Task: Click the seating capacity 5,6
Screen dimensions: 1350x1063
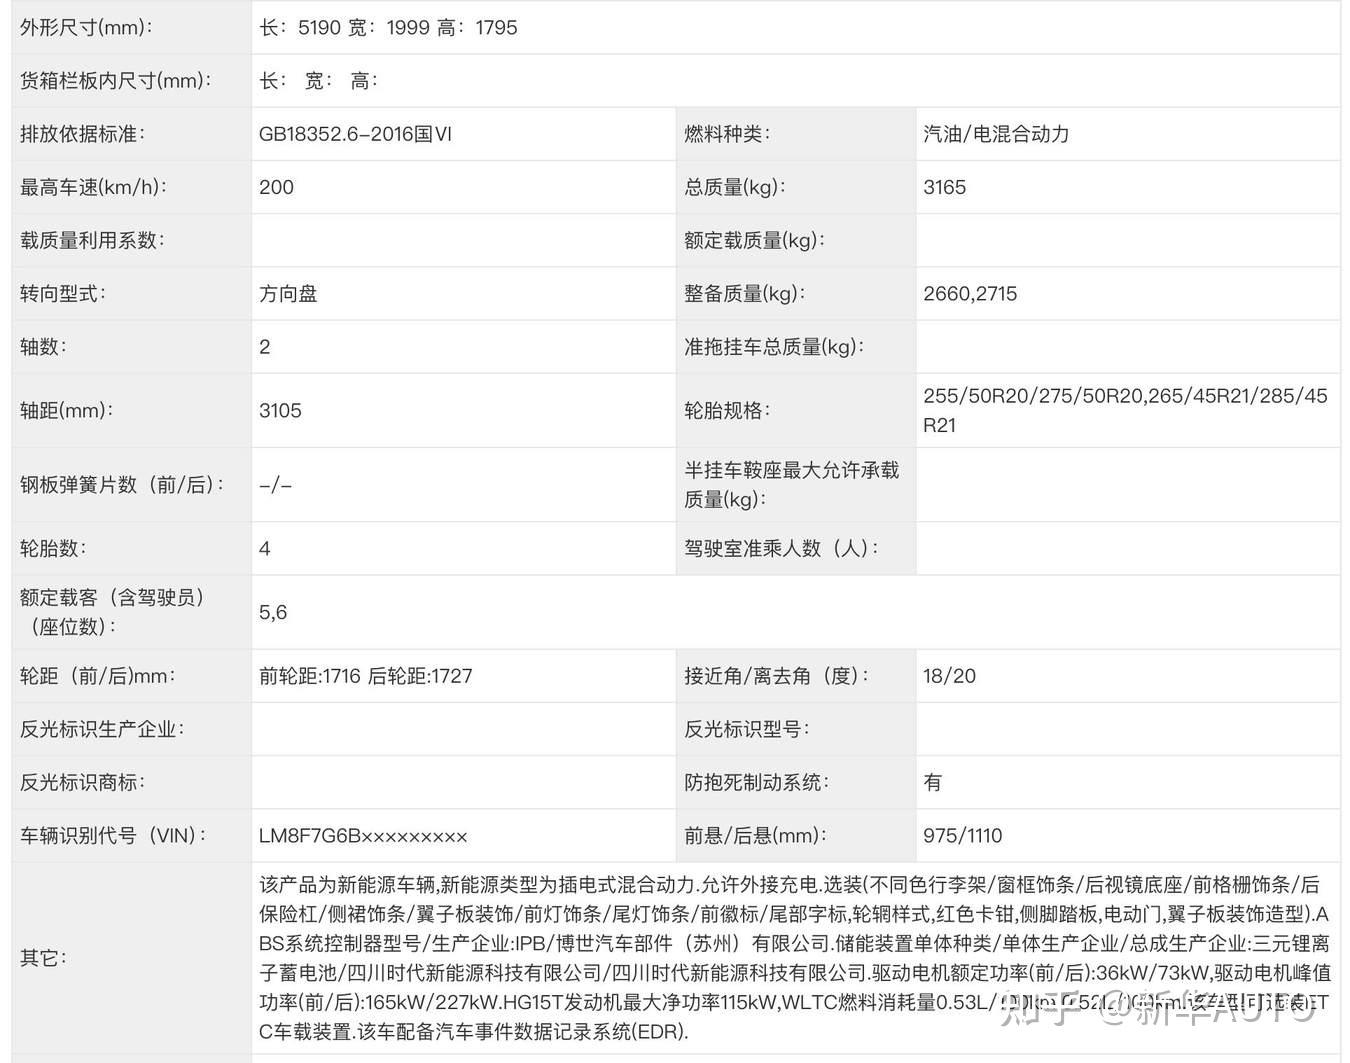Action: click(x=271, y=611)
